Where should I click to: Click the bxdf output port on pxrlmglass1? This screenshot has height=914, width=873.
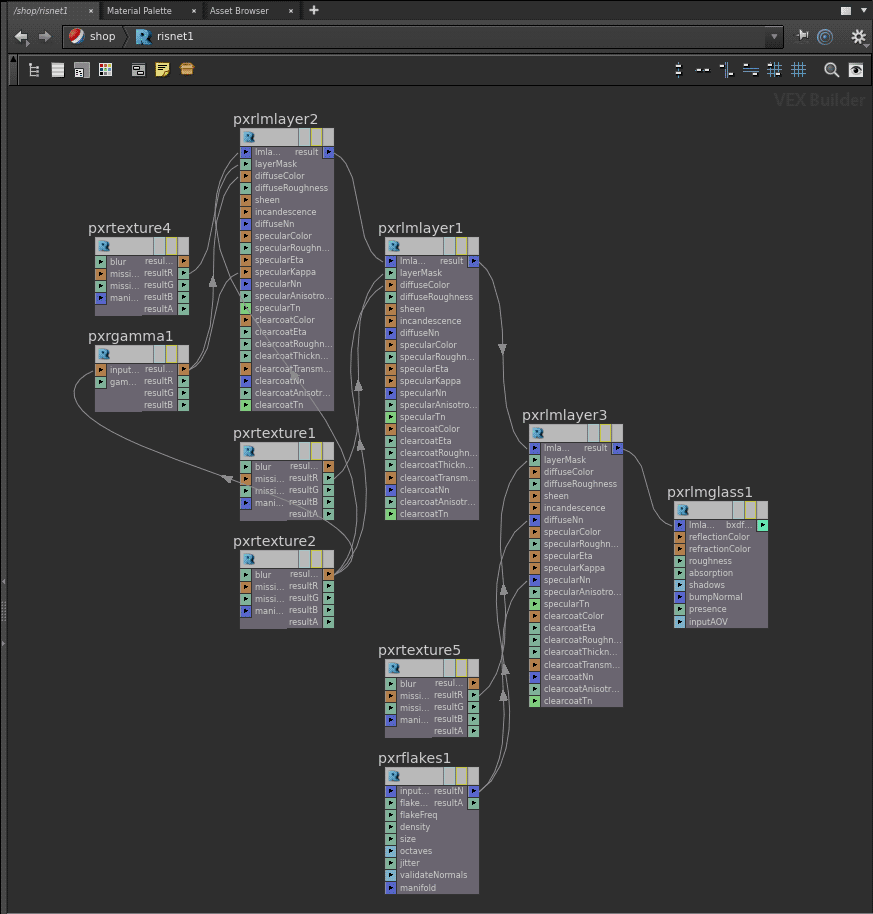[763, 525]
